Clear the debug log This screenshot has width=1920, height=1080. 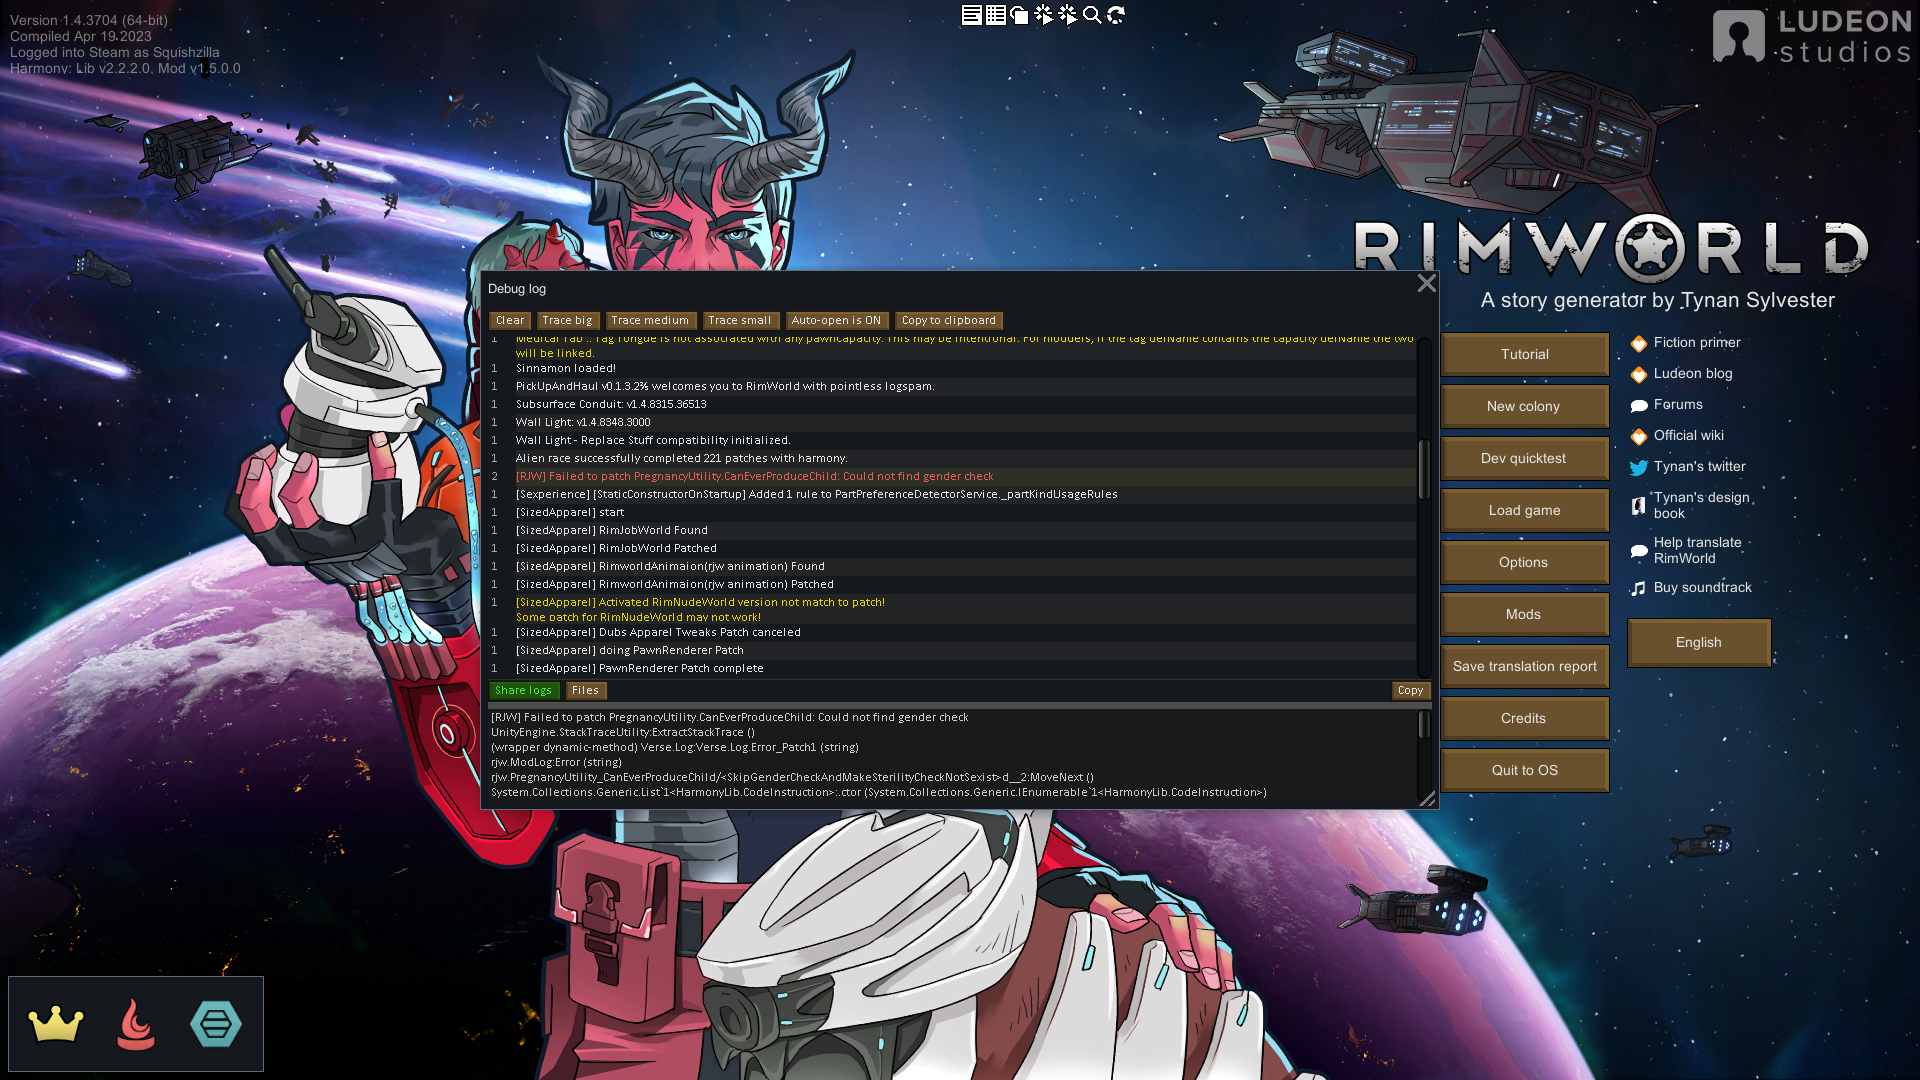point(510,321)
